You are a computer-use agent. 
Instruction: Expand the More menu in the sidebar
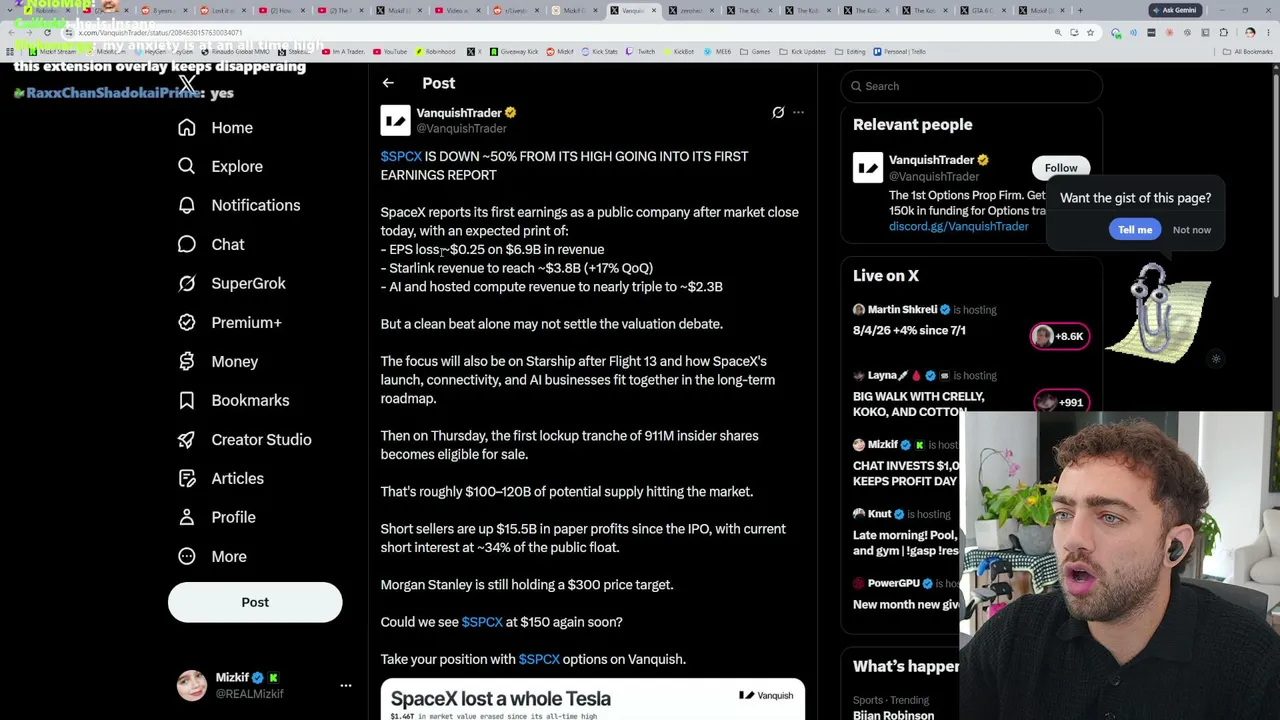[x=212, y=556]
